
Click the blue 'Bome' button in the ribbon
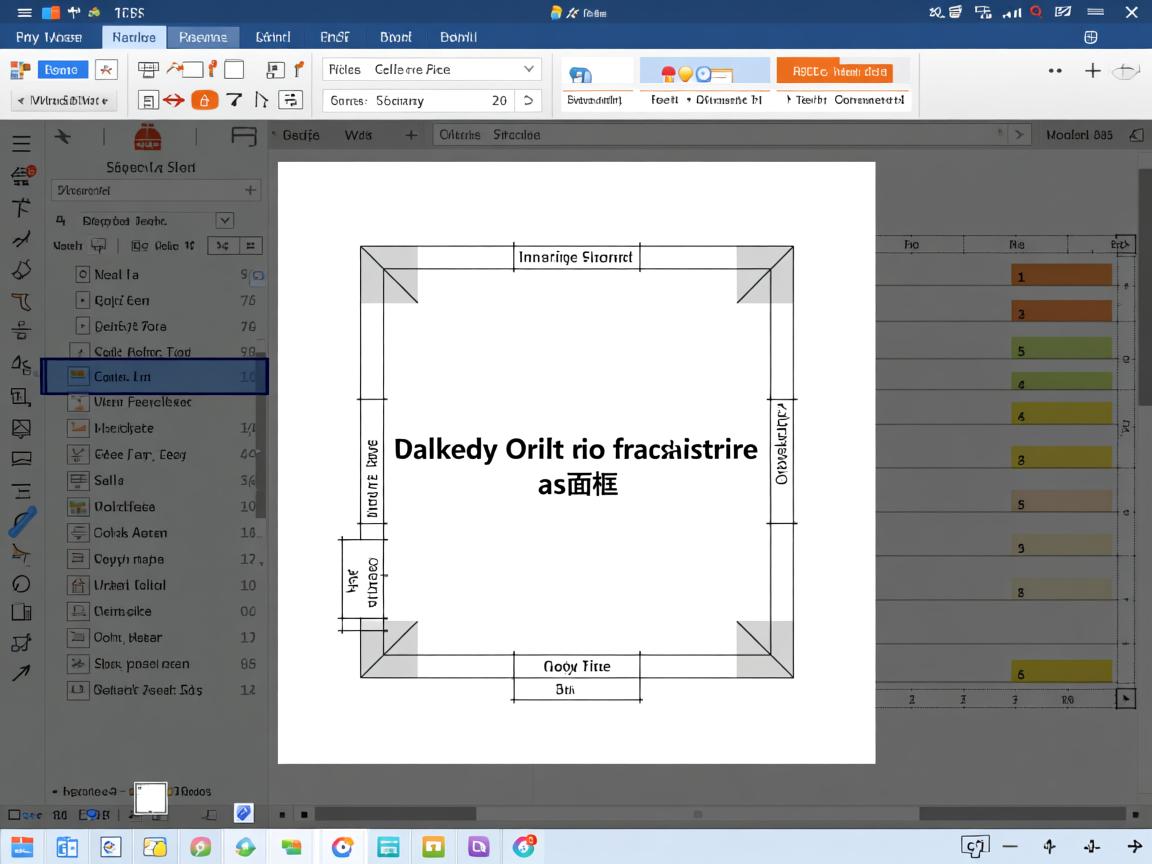[62, 70]
